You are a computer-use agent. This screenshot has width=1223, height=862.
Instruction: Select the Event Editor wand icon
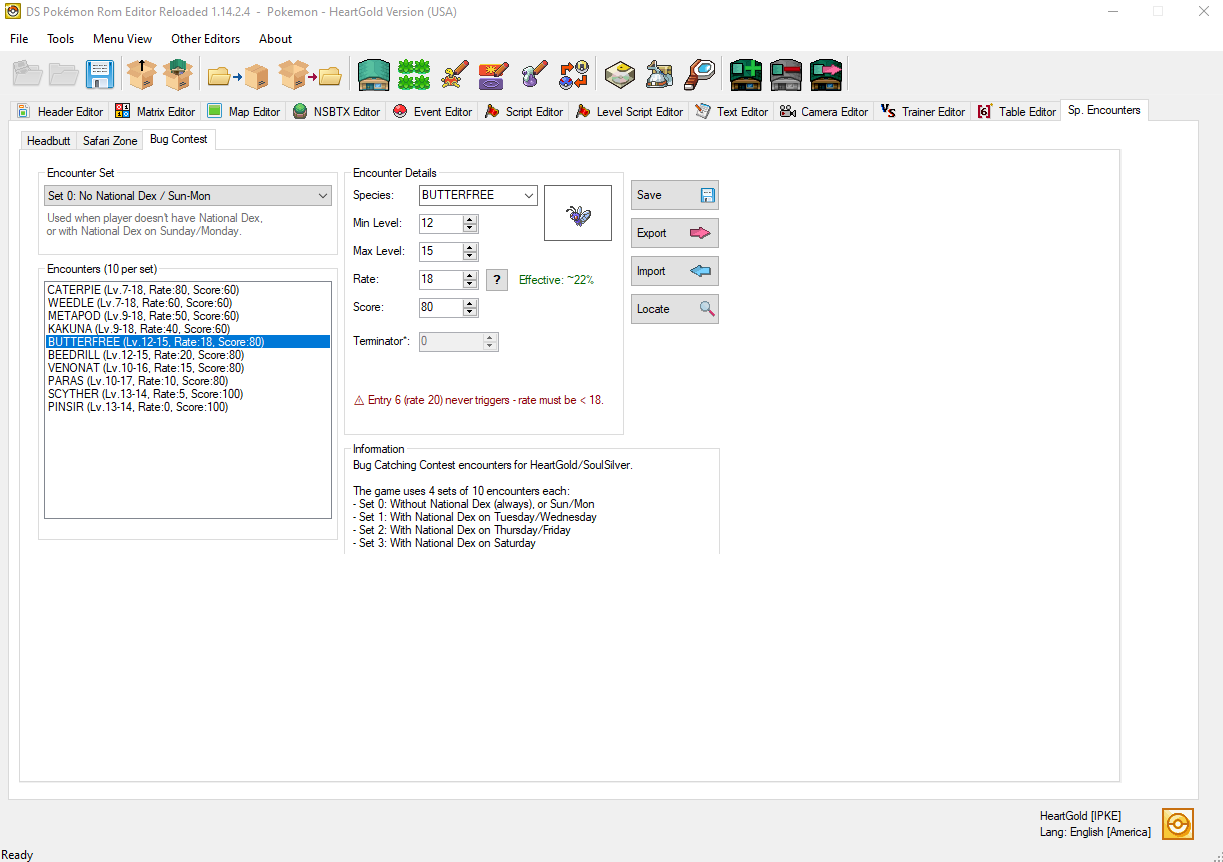pos(453,74)
